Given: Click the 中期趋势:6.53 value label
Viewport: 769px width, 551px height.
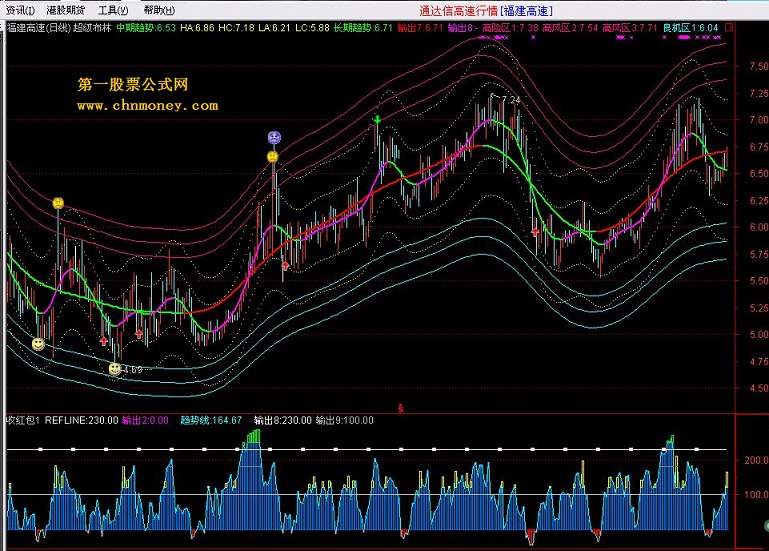Looking at the screenshot, I should tap(146, 27).
